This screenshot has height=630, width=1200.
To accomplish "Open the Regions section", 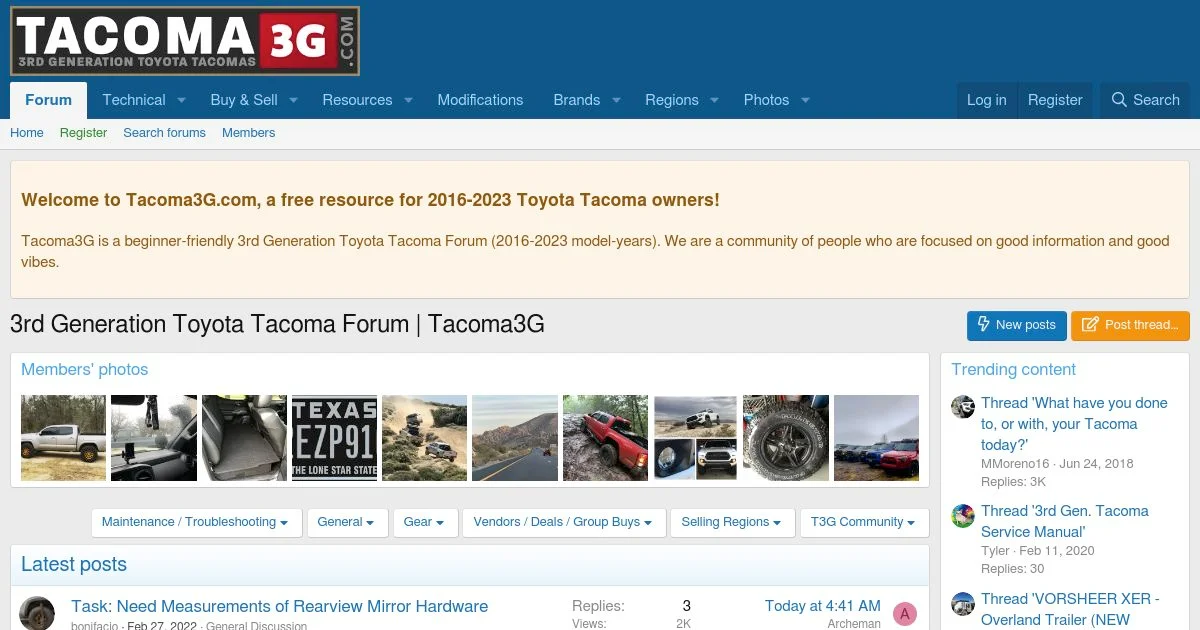I will [x=672, y=100].
